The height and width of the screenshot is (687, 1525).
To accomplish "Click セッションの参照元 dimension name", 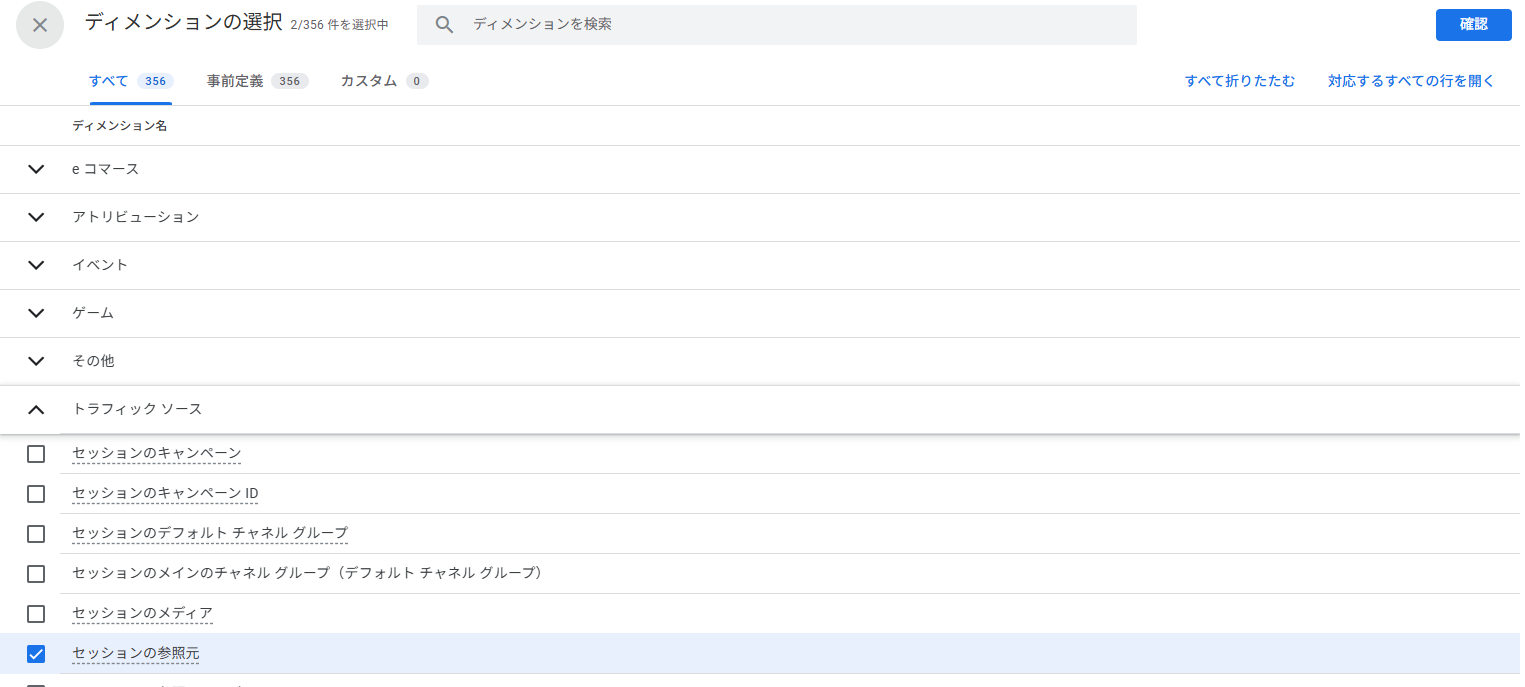I will [136, 654].
